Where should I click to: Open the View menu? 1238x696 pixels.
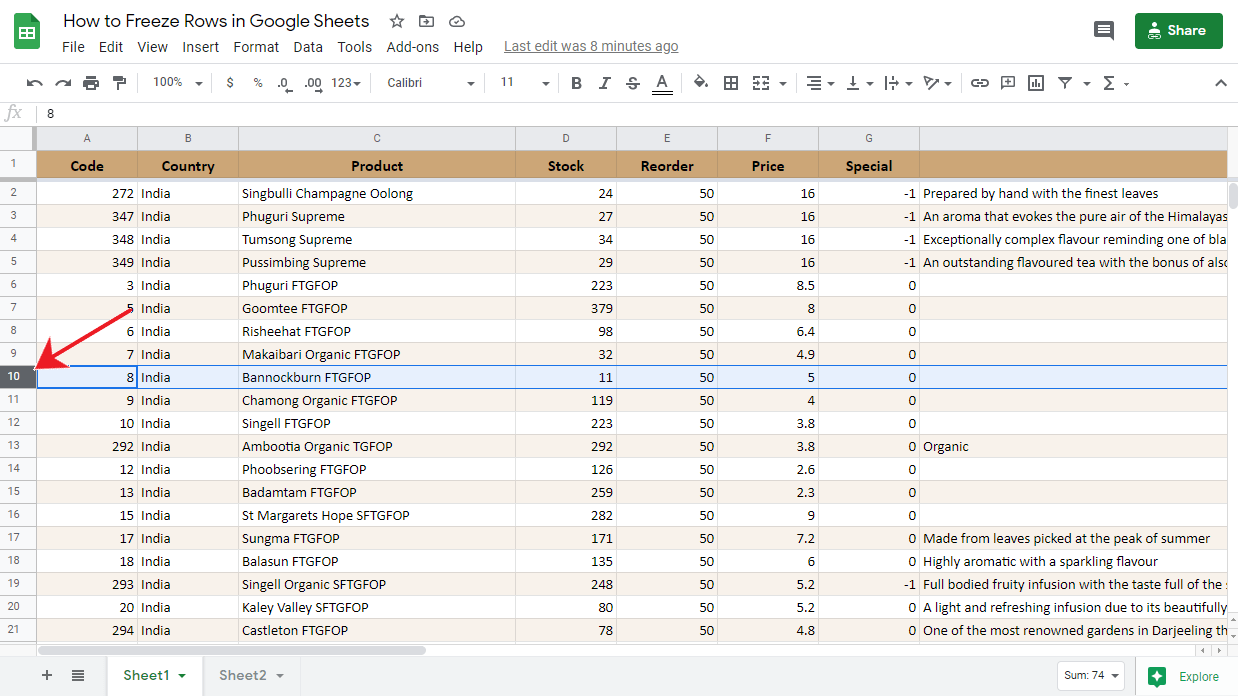tap(153, 47)
